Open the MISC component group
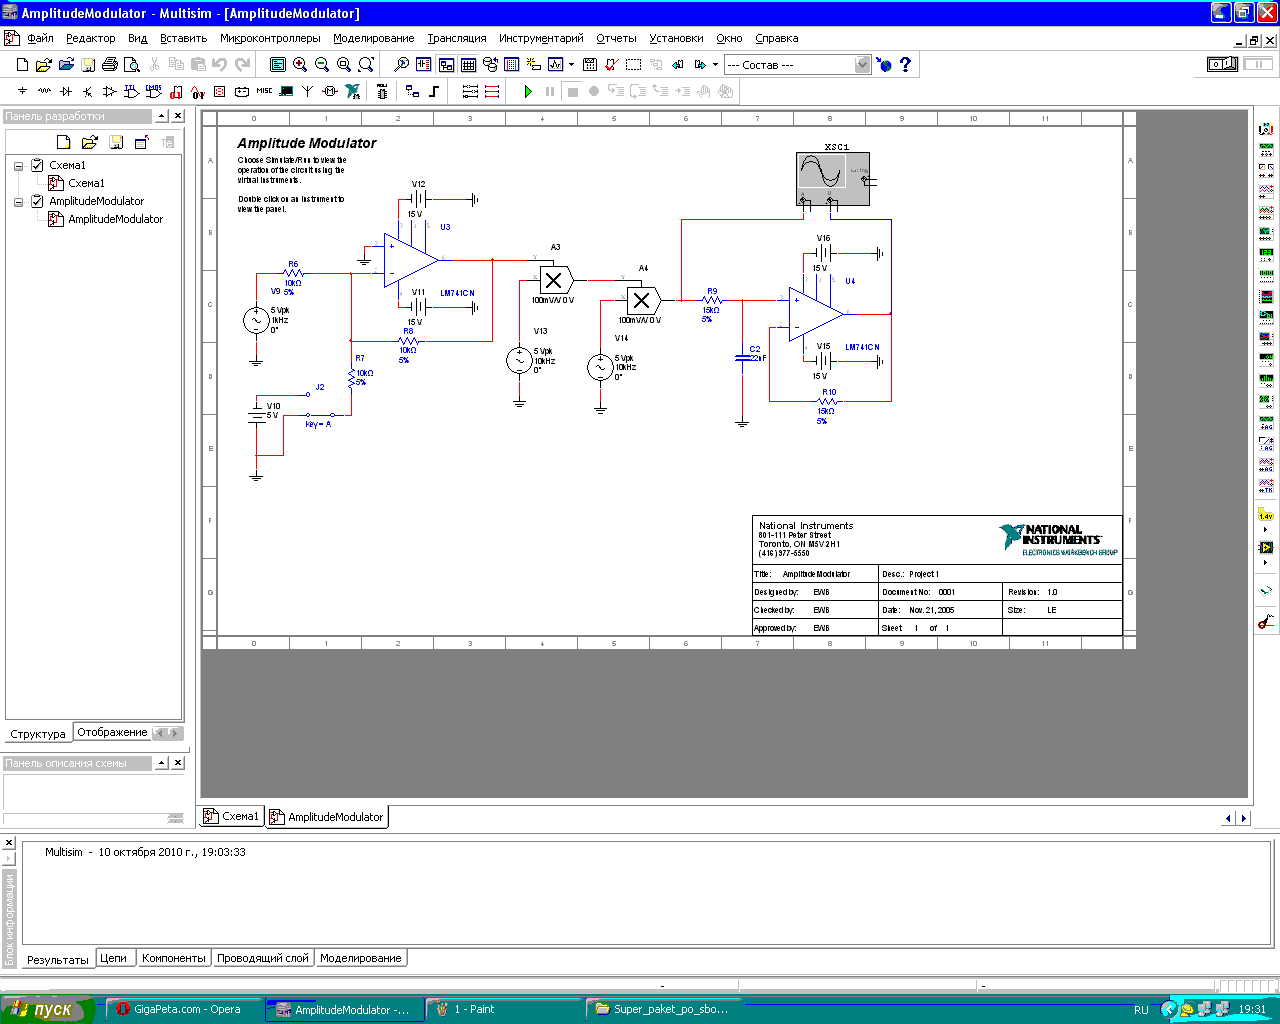This screenshot has width=1280, height=1024. point(264,91)
